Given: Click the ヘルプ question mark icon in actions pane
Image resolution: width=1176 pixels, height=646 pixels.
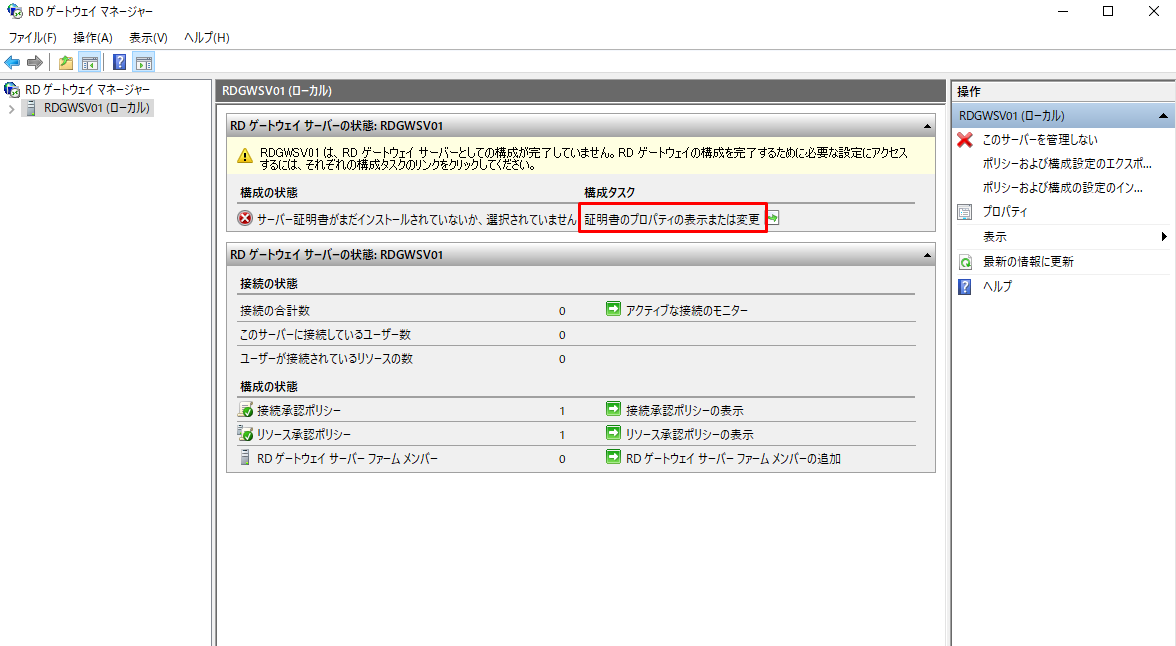Looking at the screenshot, I should point(965,287).
